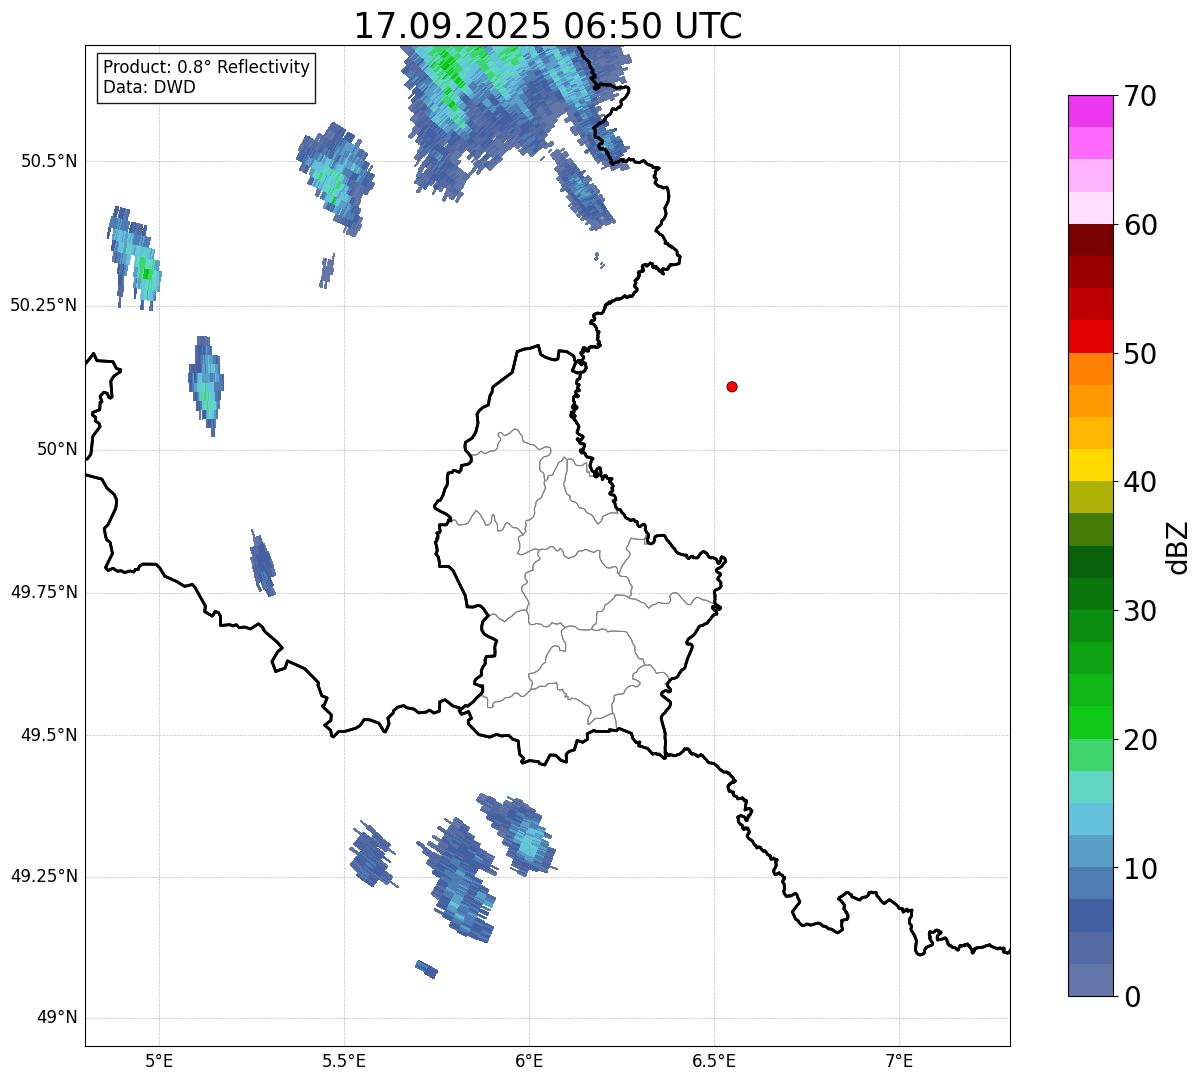
Task: Click the "Data: DWD" legend line
Action: pyautogui.click(x=149, y=87)
